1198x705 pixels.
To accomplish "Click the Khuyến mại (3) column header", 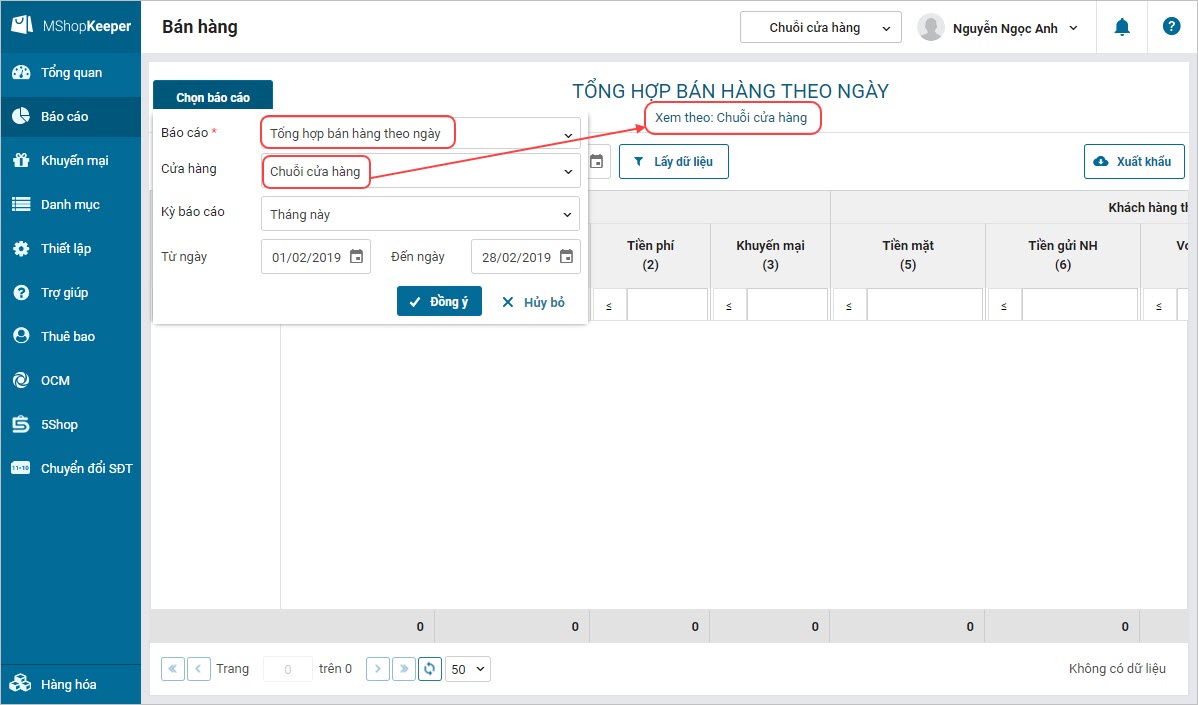I will click(770, 255).
